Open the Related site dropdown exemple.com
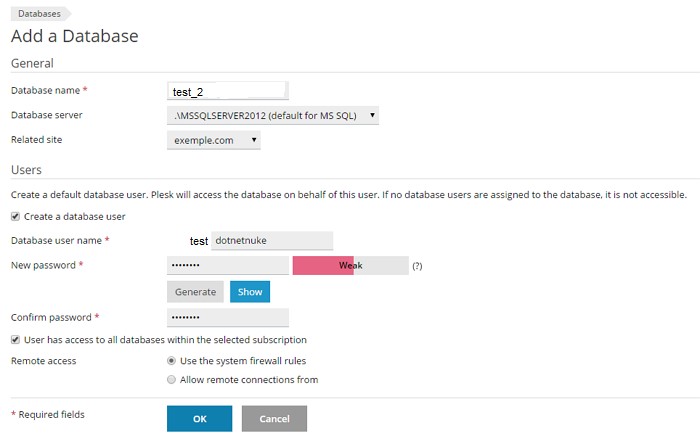The image size is (700, 436). (x=214, y=140)
